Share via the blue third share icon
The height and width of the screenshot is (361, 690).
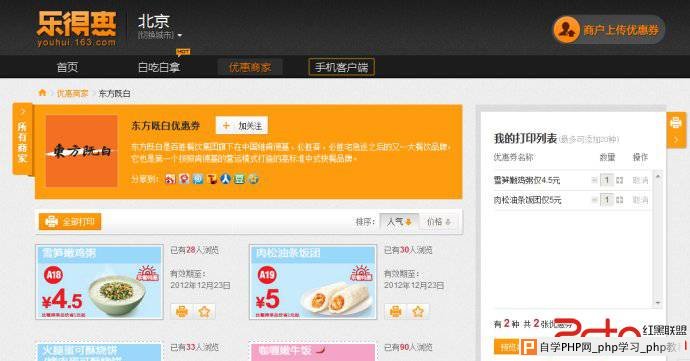pyautogui.click(x=198, y=179)
